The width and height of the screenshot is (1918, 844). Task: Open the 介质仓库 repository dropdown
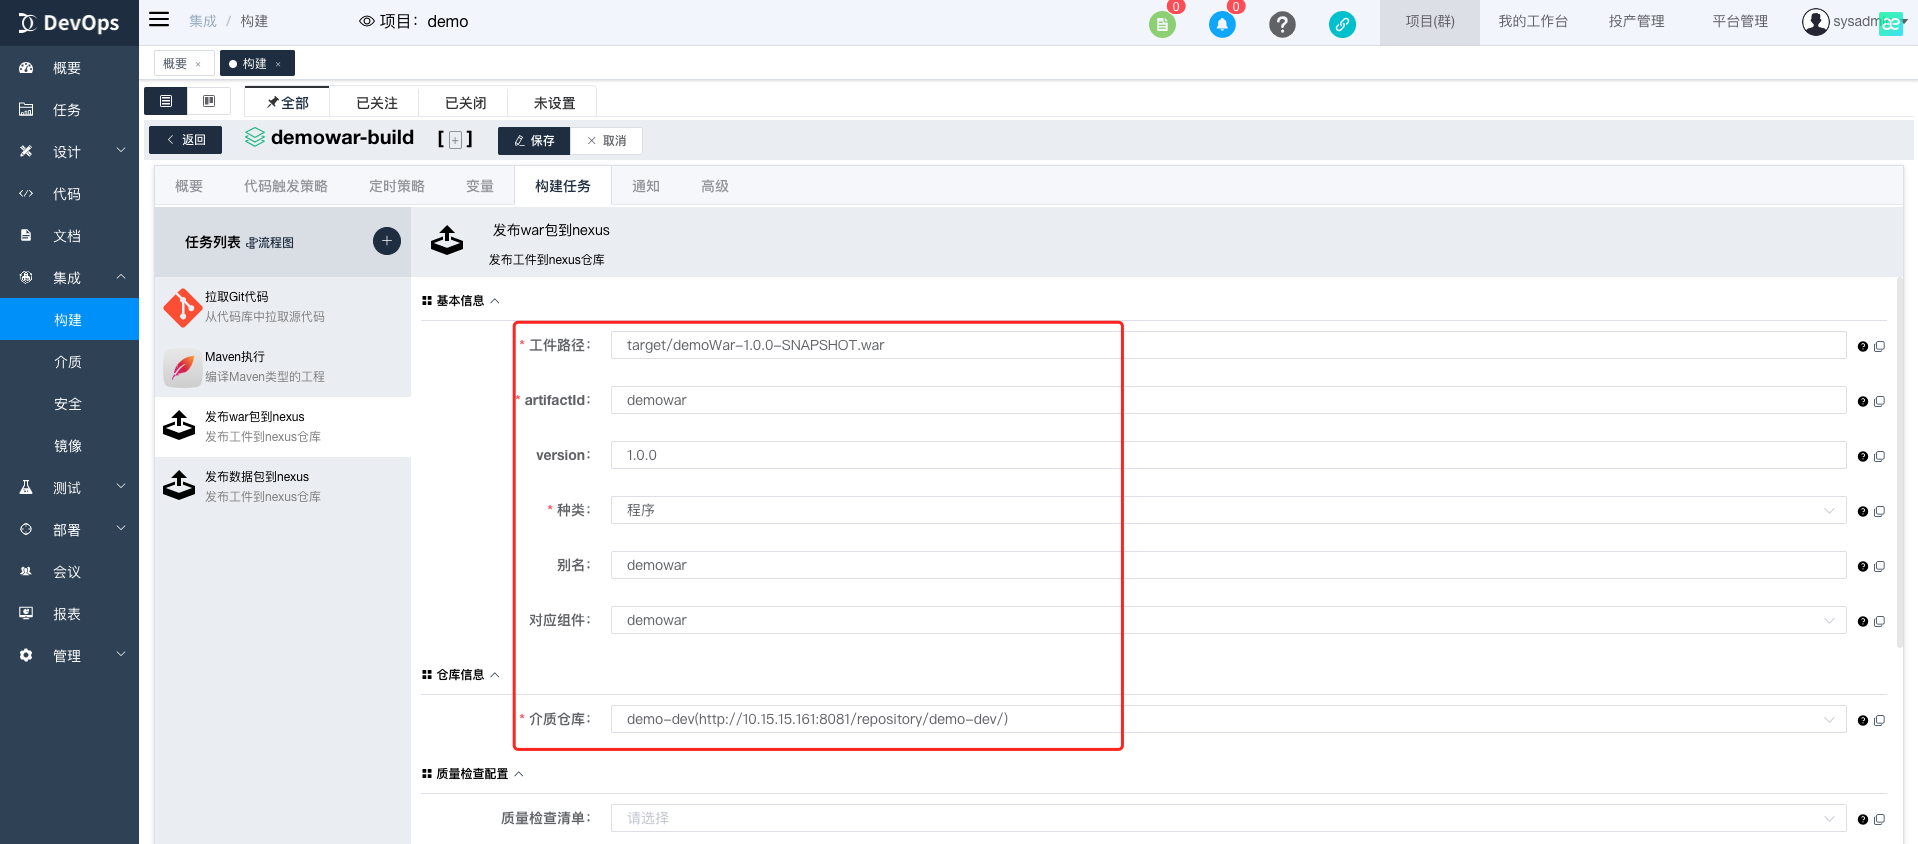click(x=1228, y=719)
